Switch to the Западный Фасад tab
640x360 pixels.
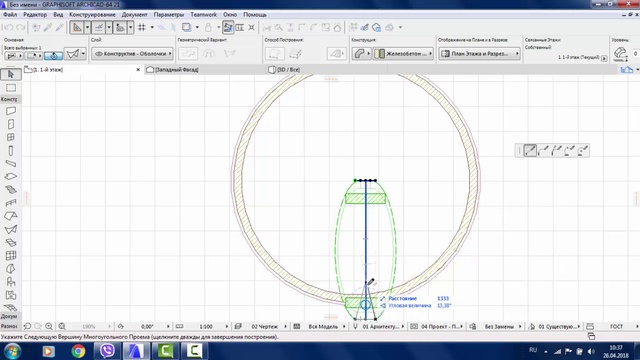tap(177, 70)
